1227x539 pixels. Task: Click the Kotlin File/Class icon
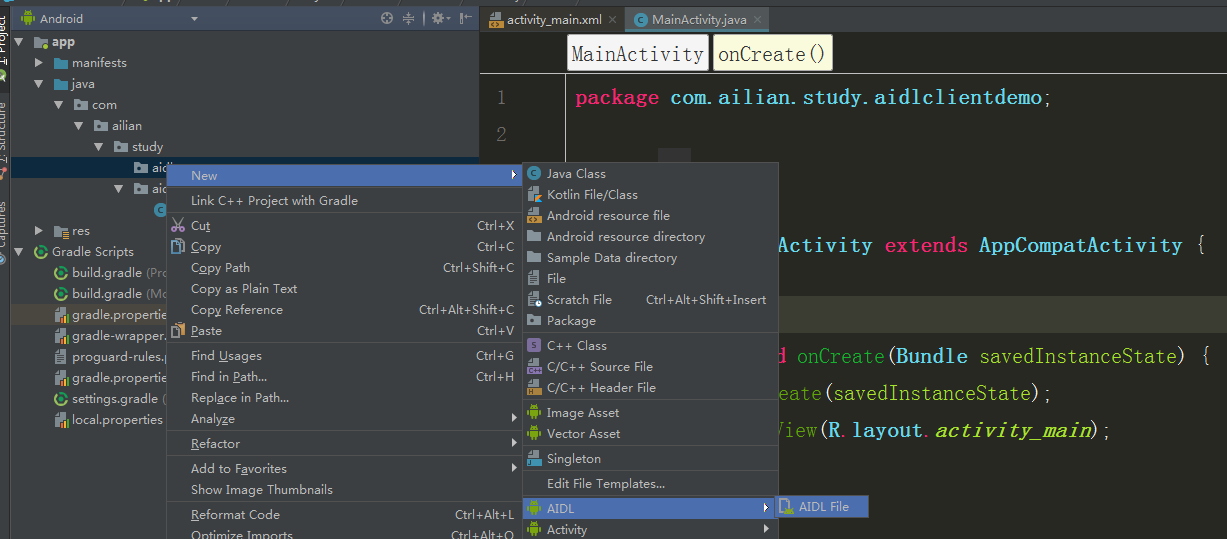pos(534,195)
